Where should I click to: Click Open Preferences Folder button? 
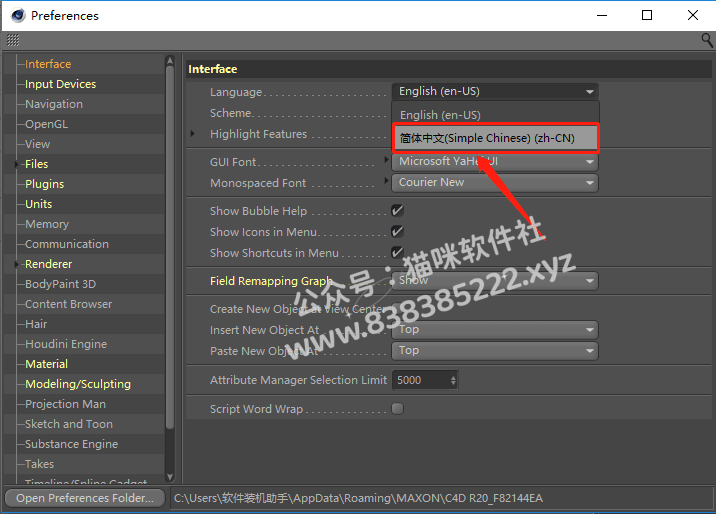(84, 498)
